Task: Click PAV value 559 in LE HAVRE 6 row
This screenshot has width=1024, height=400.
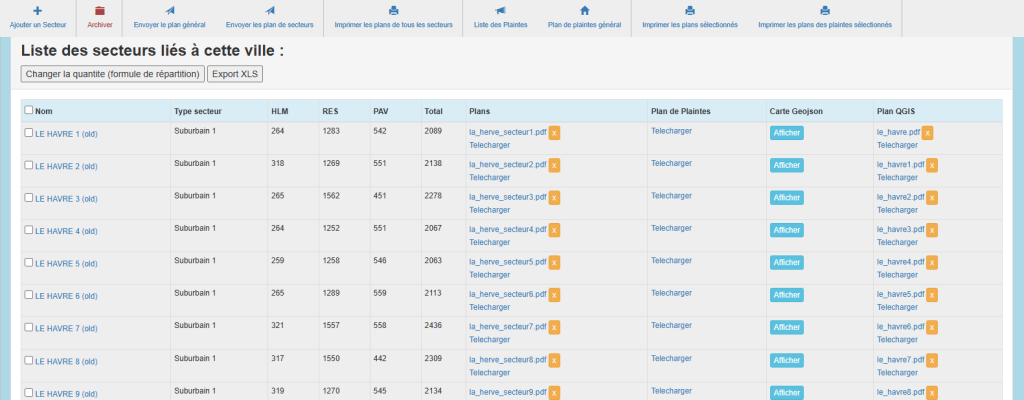Action: (x=380, y=293)
